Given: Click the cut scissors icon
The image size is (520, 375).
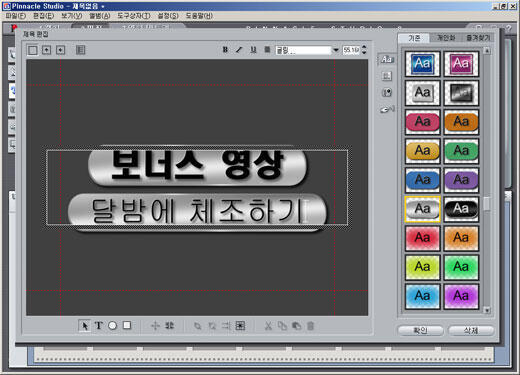Looking at the screenshot, I should (x=268, y=326).
